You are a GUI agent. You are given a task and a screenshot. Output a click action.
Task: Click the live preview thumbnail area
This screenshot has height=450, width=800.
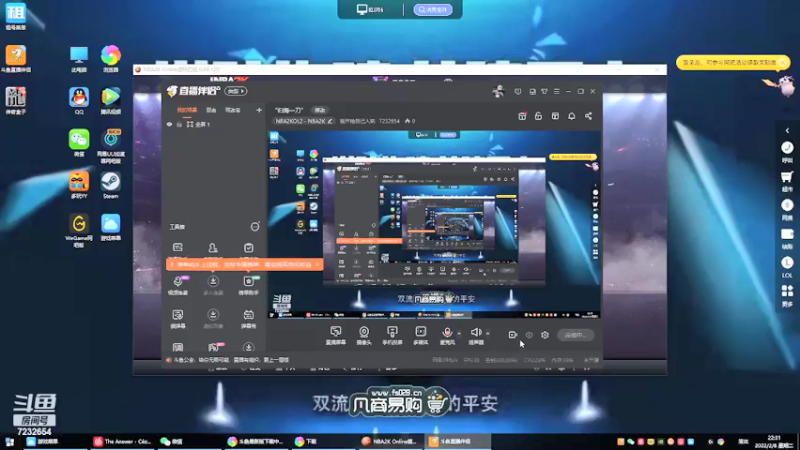click(434, 225)
